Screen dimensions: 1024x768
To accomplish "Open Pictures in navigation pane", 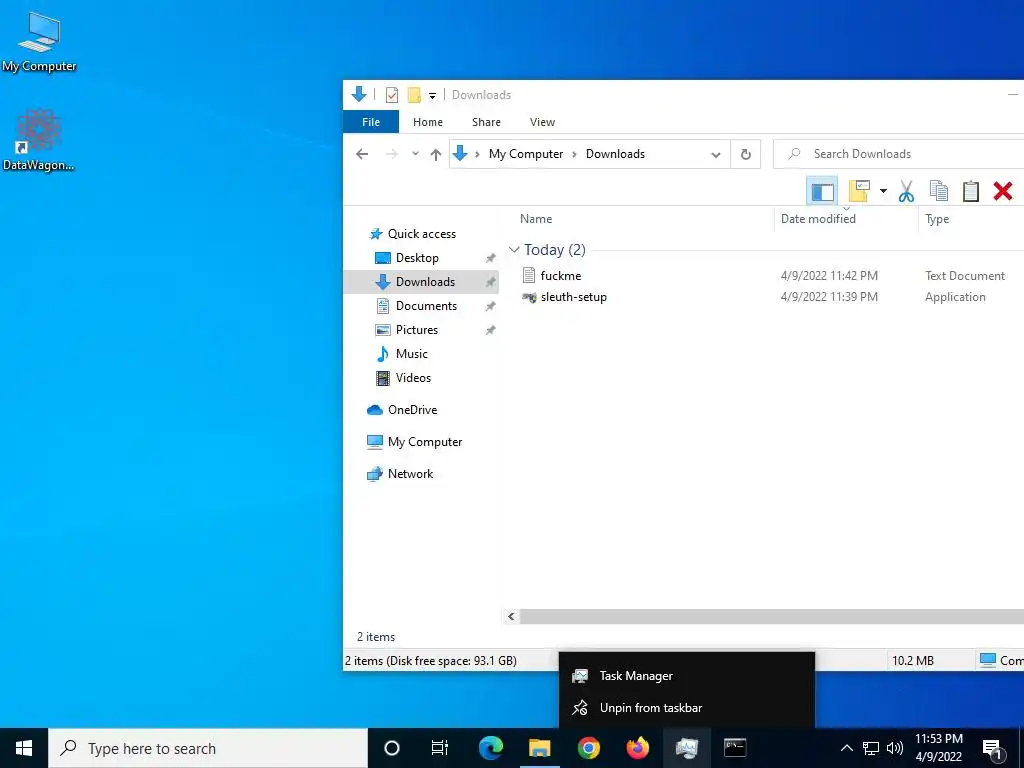I will [x=417, y=330].
